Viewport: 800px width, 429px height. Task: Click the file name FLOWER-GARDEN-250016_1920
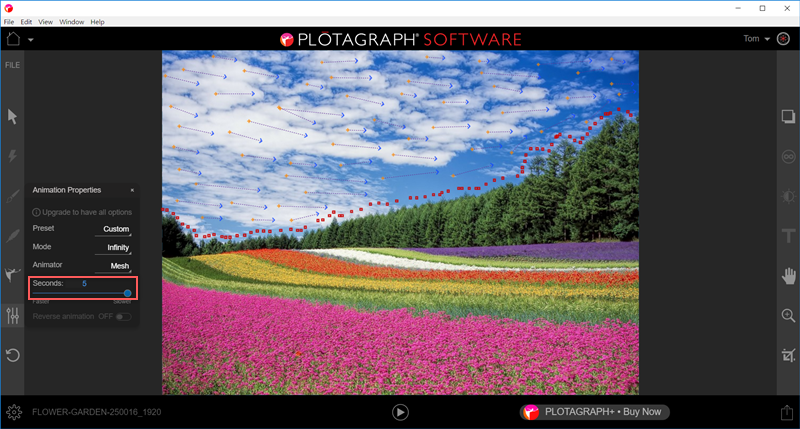(x=96, y=412)
